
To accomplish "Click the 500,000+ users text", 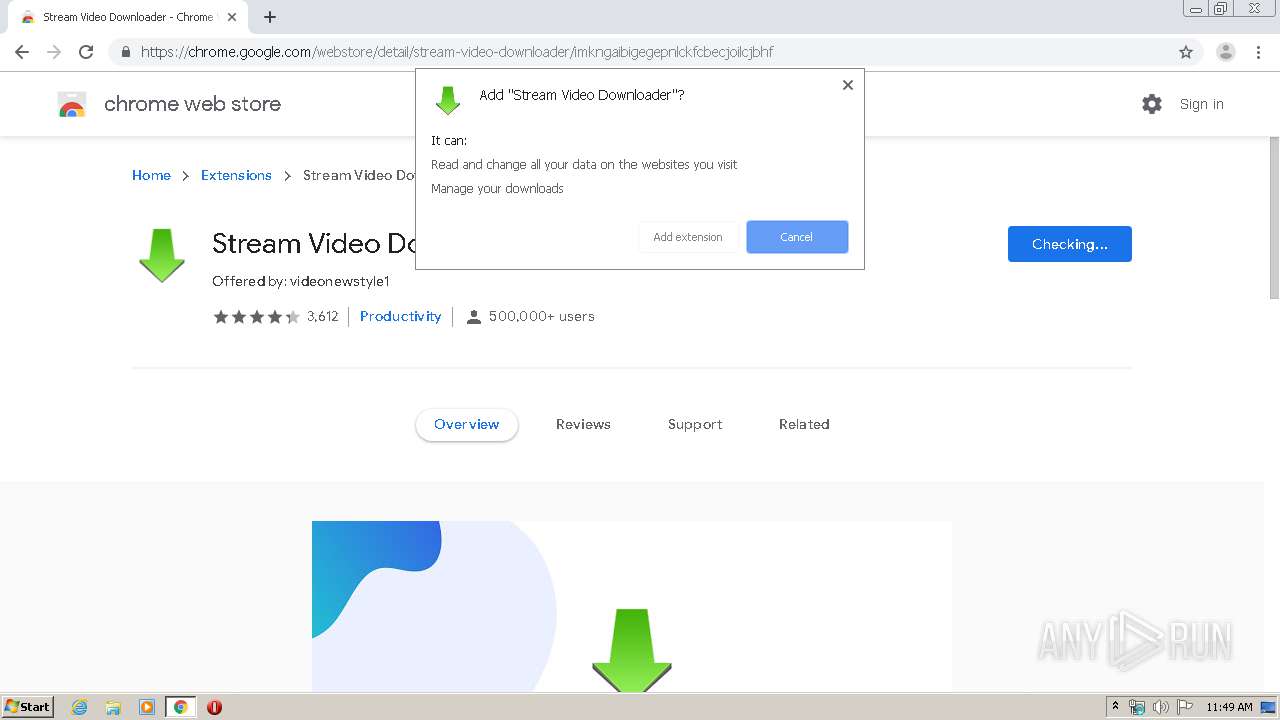I will pos(542,316).
